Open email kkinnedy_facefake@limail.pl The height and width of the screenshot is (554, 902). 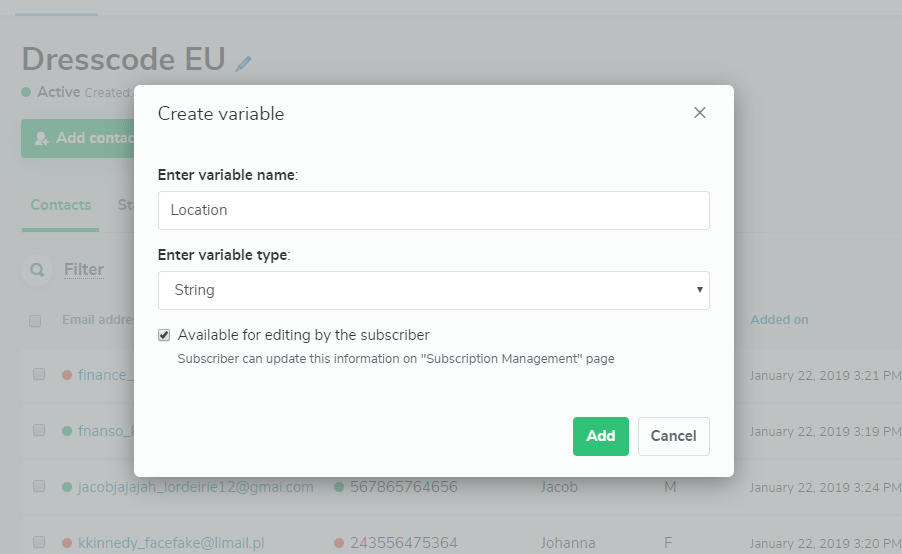click(x=171, y=543)
